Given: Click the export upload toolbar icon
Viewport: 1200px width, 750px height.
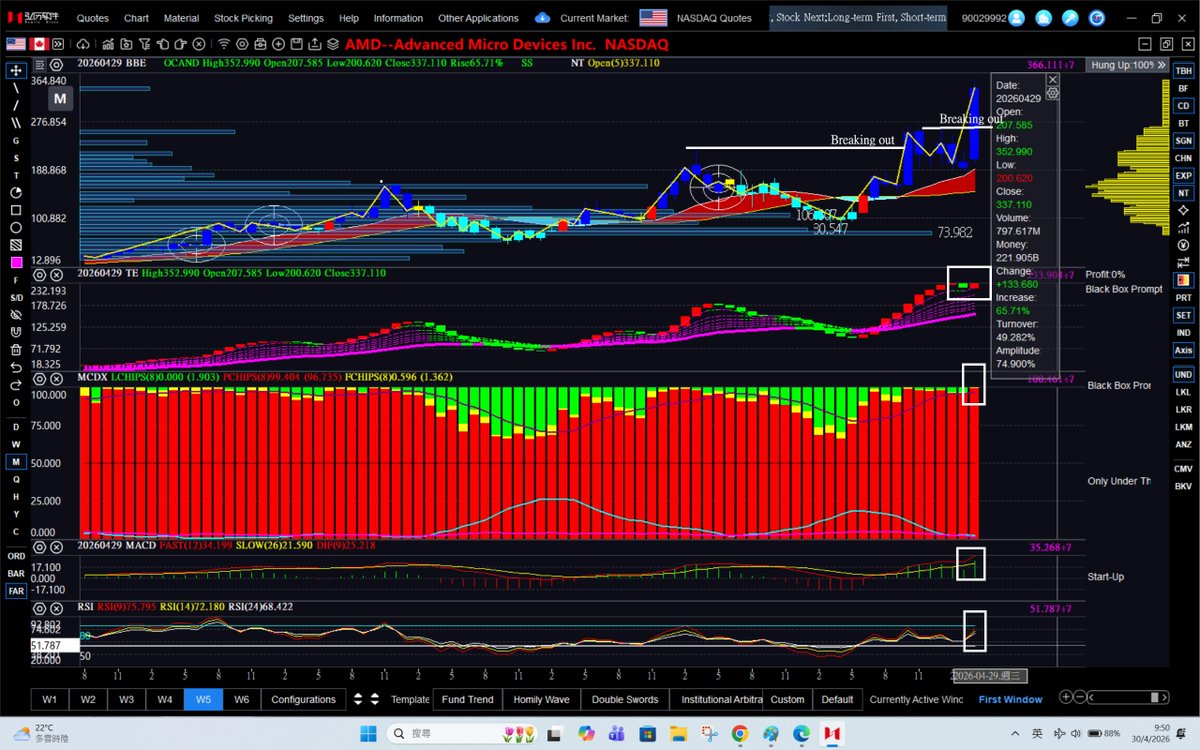Looking at the screenshot, I should (x=314, y=44).
